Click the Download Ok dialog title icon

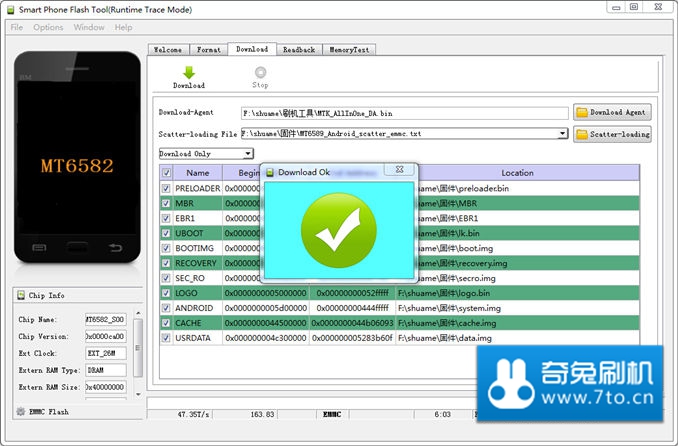(269, 172)
